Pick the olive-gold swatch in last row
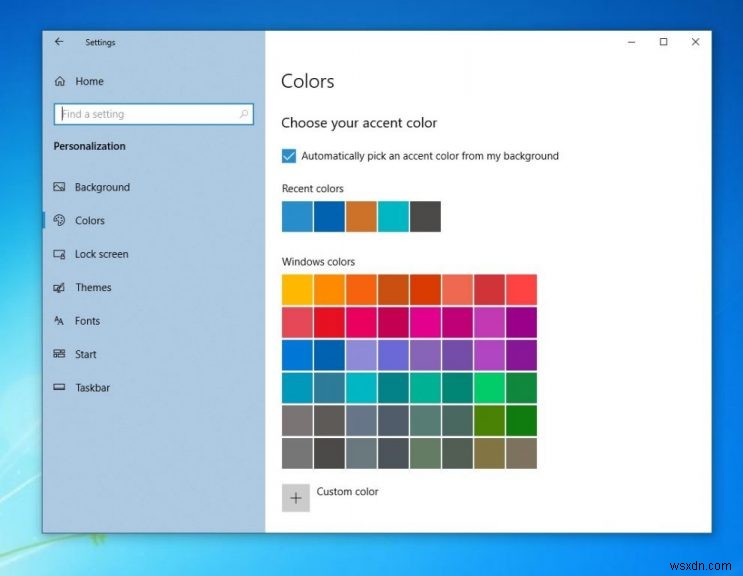This screenshot has height=576, width=743. (x=489, y=453)
